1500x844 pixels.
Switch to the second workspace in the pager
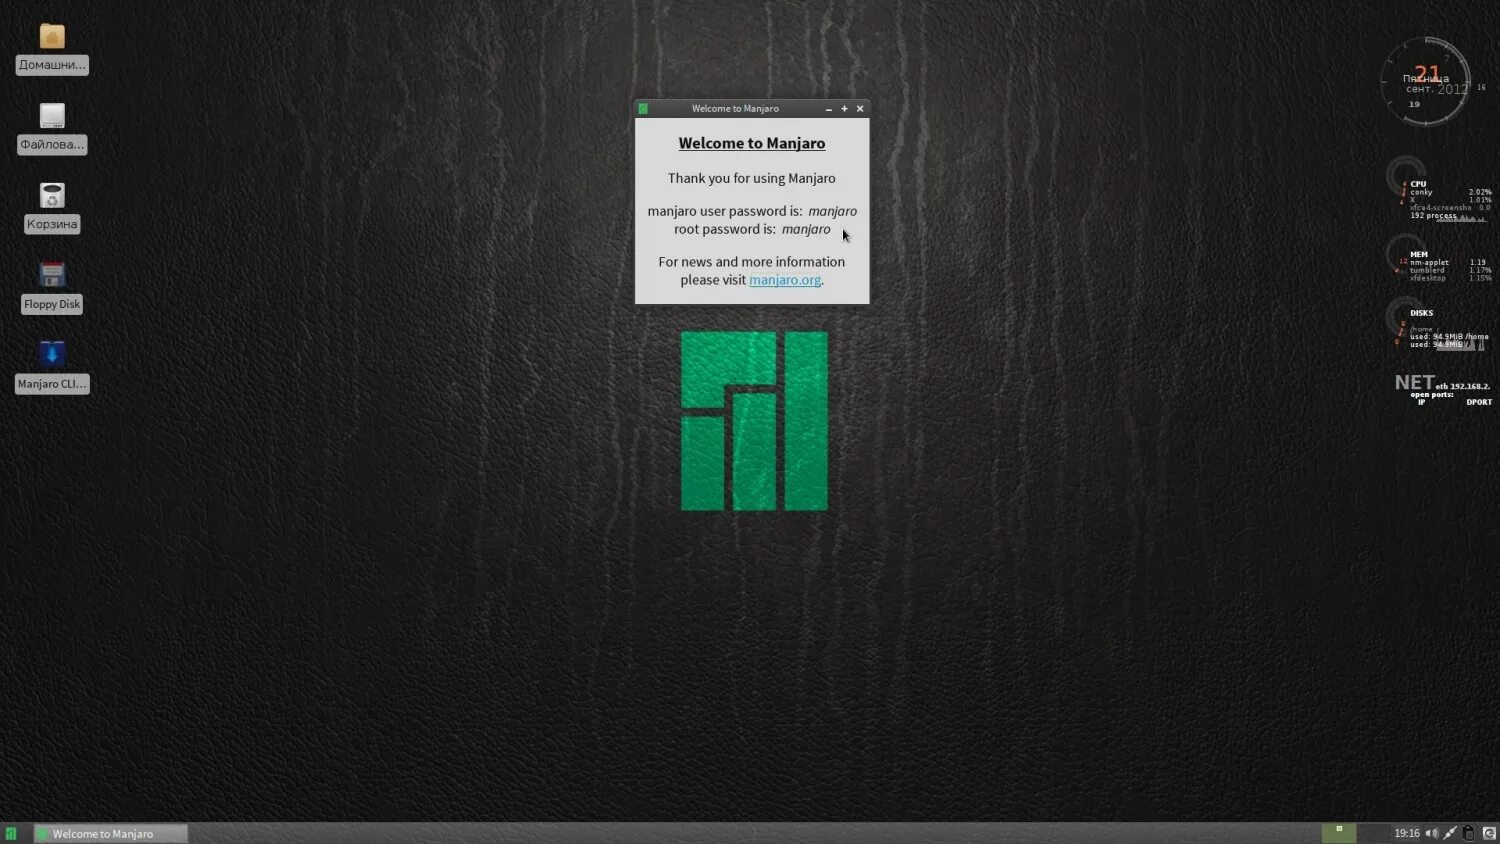tap(1373, 833)
